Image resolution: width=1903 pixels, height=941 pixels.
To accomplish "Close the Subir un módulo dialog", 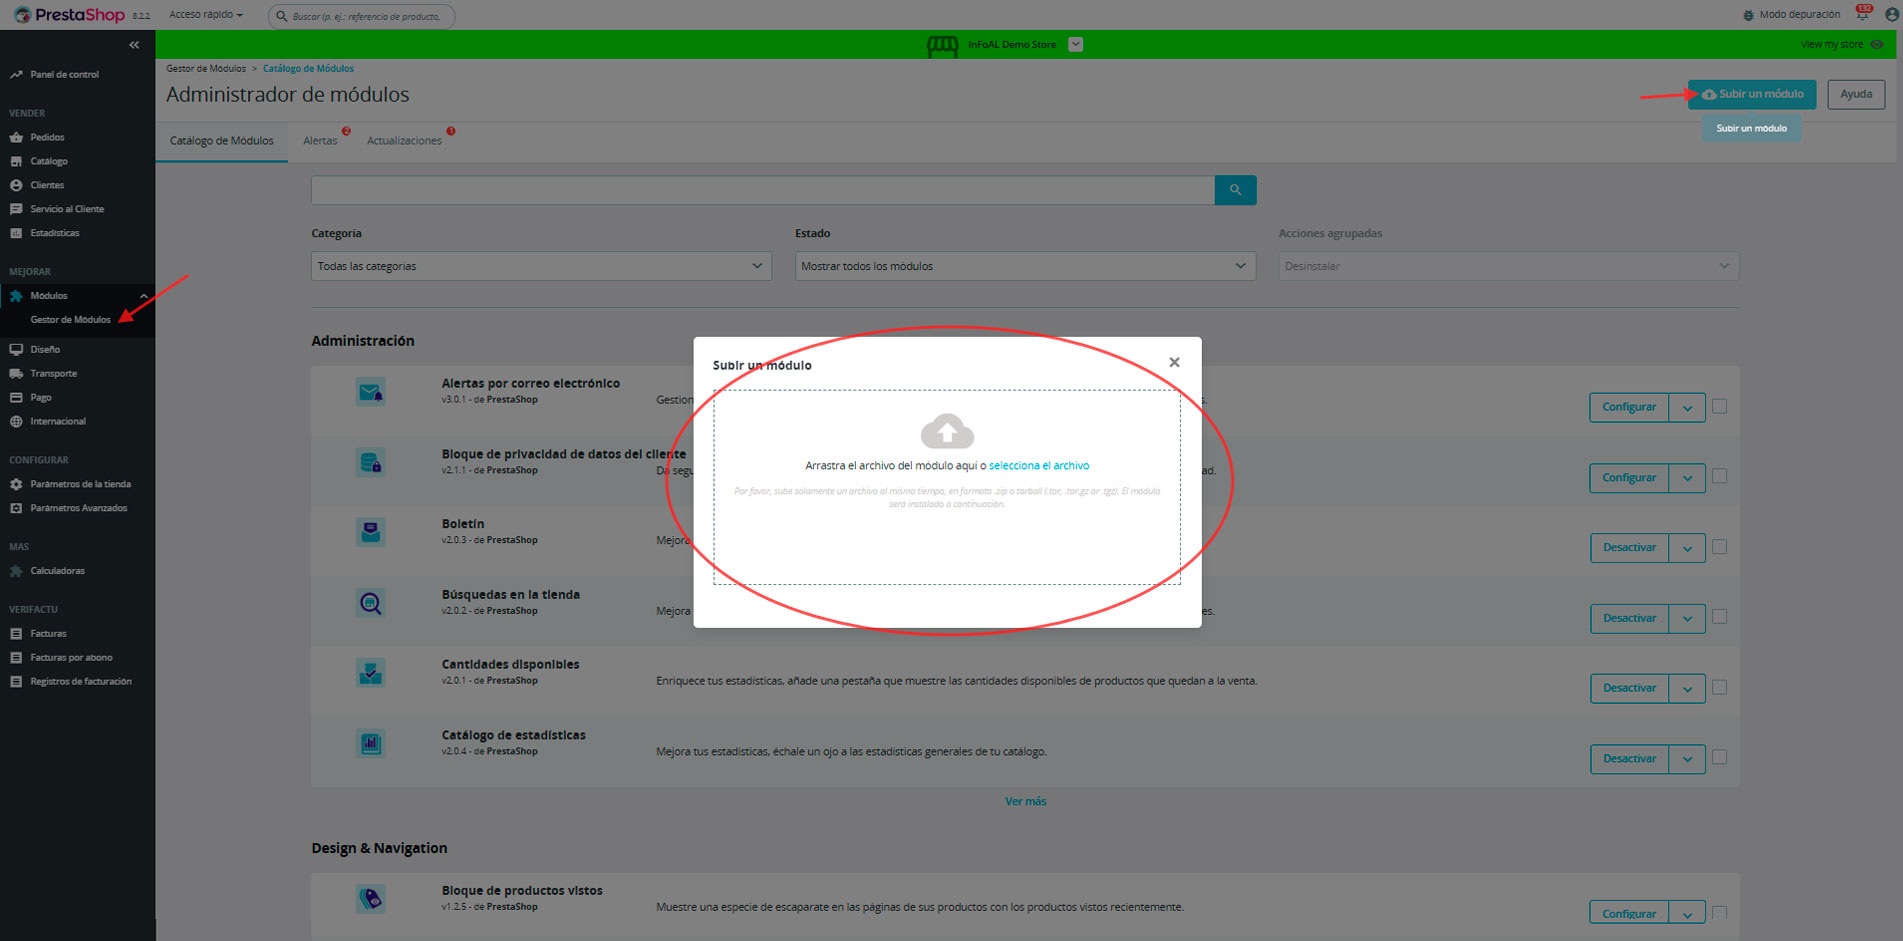I will [1174, 363].
